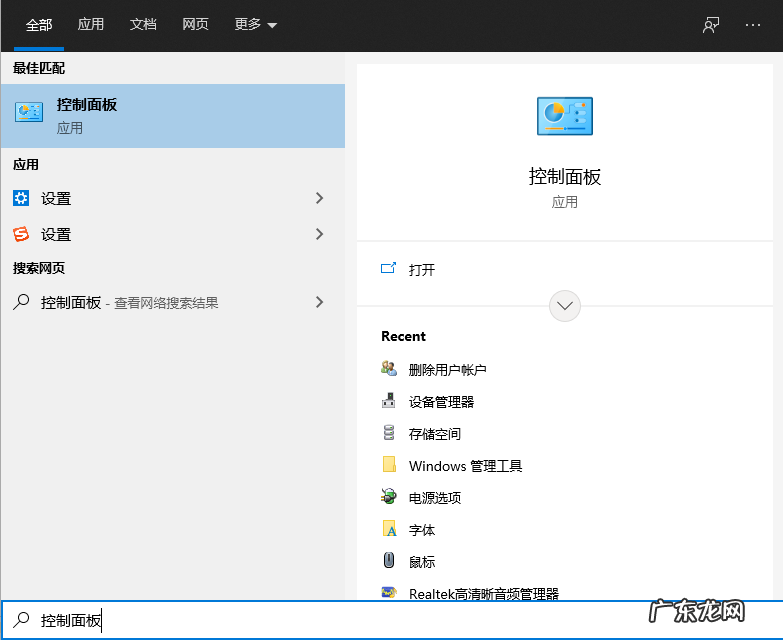Click the 控制面板 title in preview pane

pyautogui.click(x=565, y=177)
